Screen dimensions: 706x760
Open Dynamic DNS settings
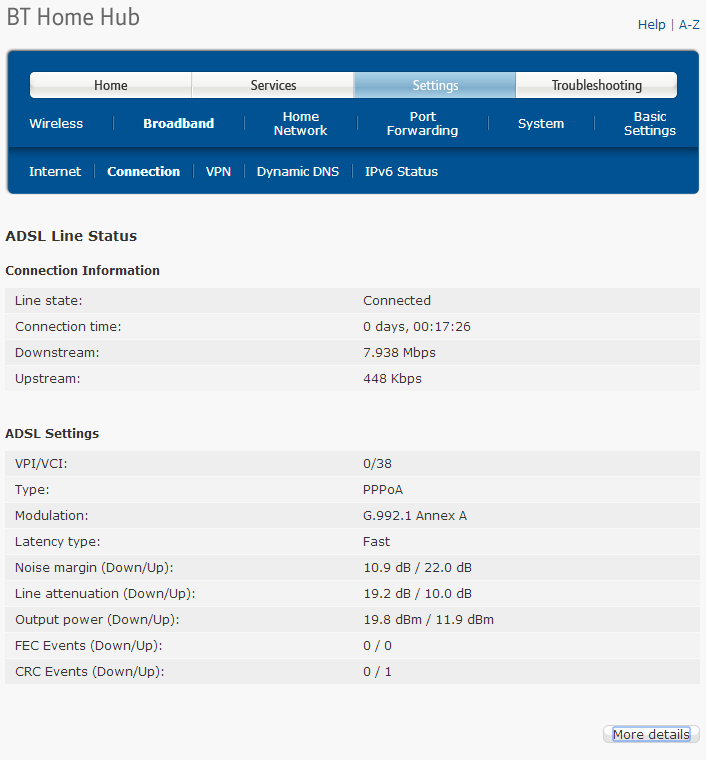(298, 172)
